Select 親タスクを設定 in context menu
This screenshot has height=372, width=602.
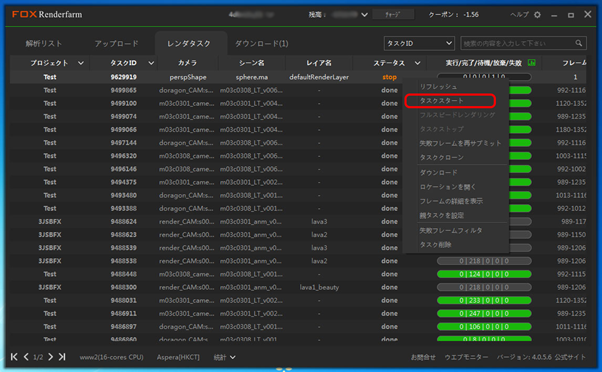(442, 215)
